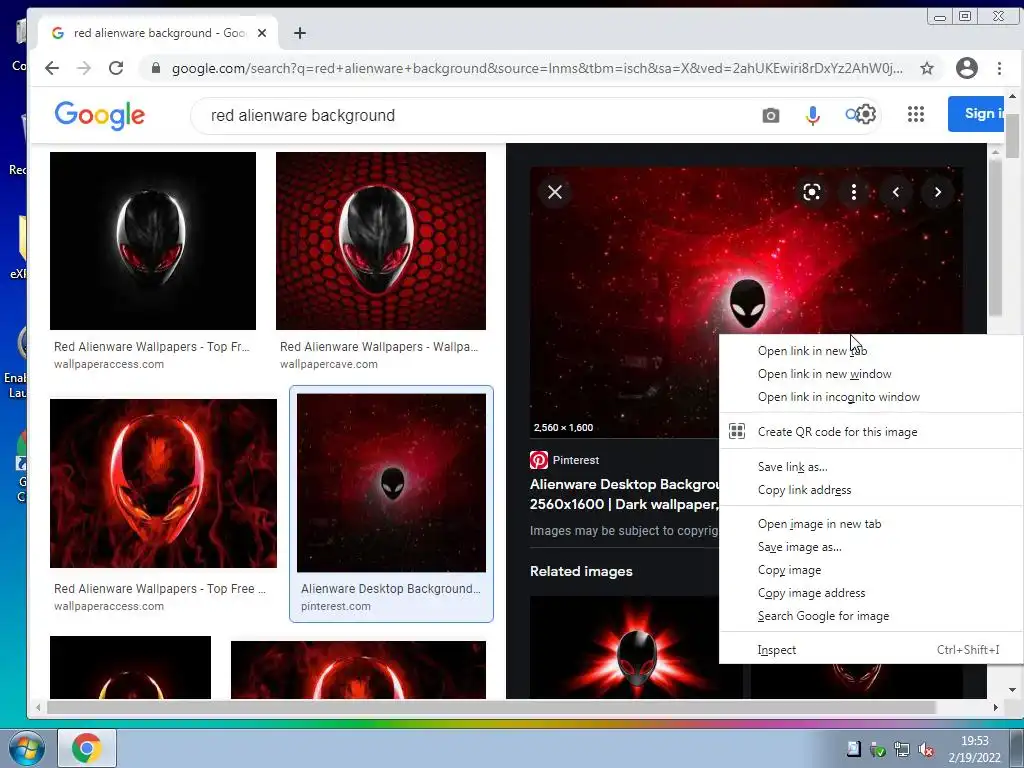
Task: Go to next image in preview
Action: point(938,192)
